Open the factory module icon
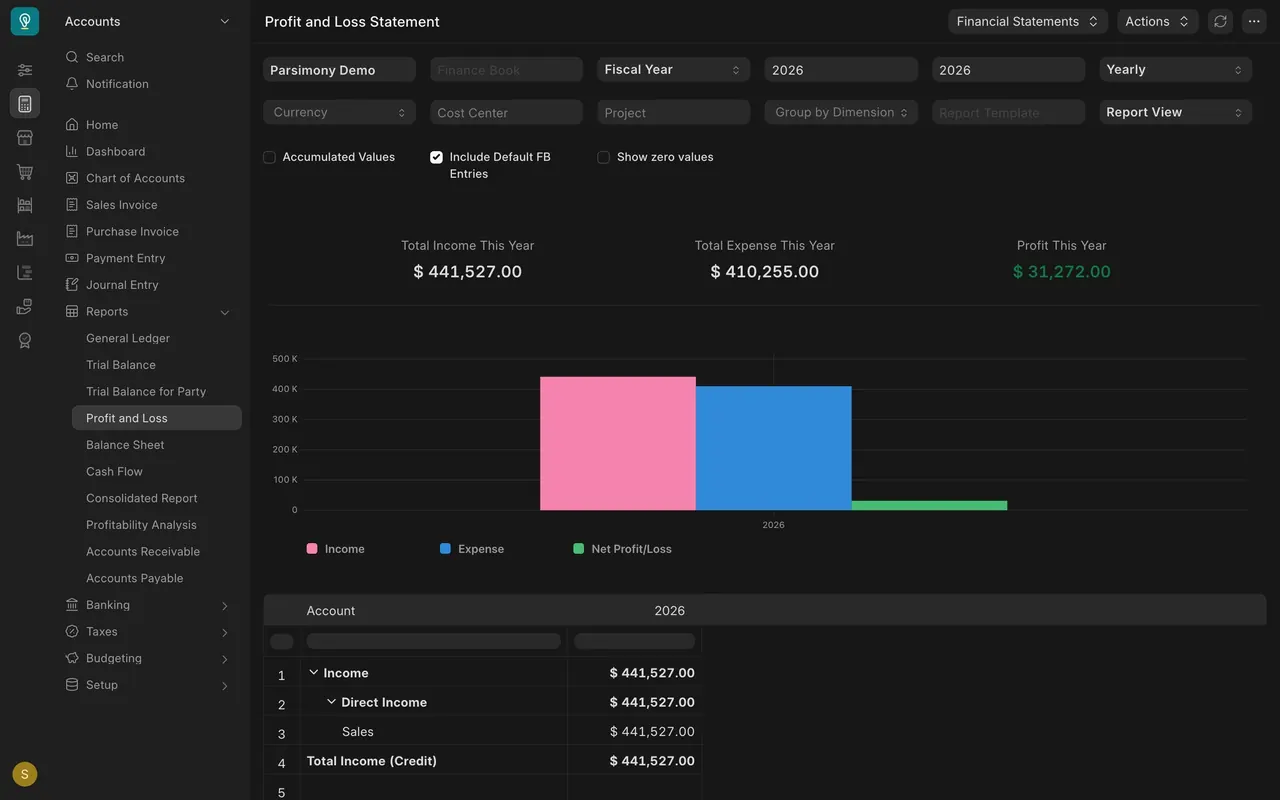Viewport: 1280px width, 800px height. [x=25, y=239]
